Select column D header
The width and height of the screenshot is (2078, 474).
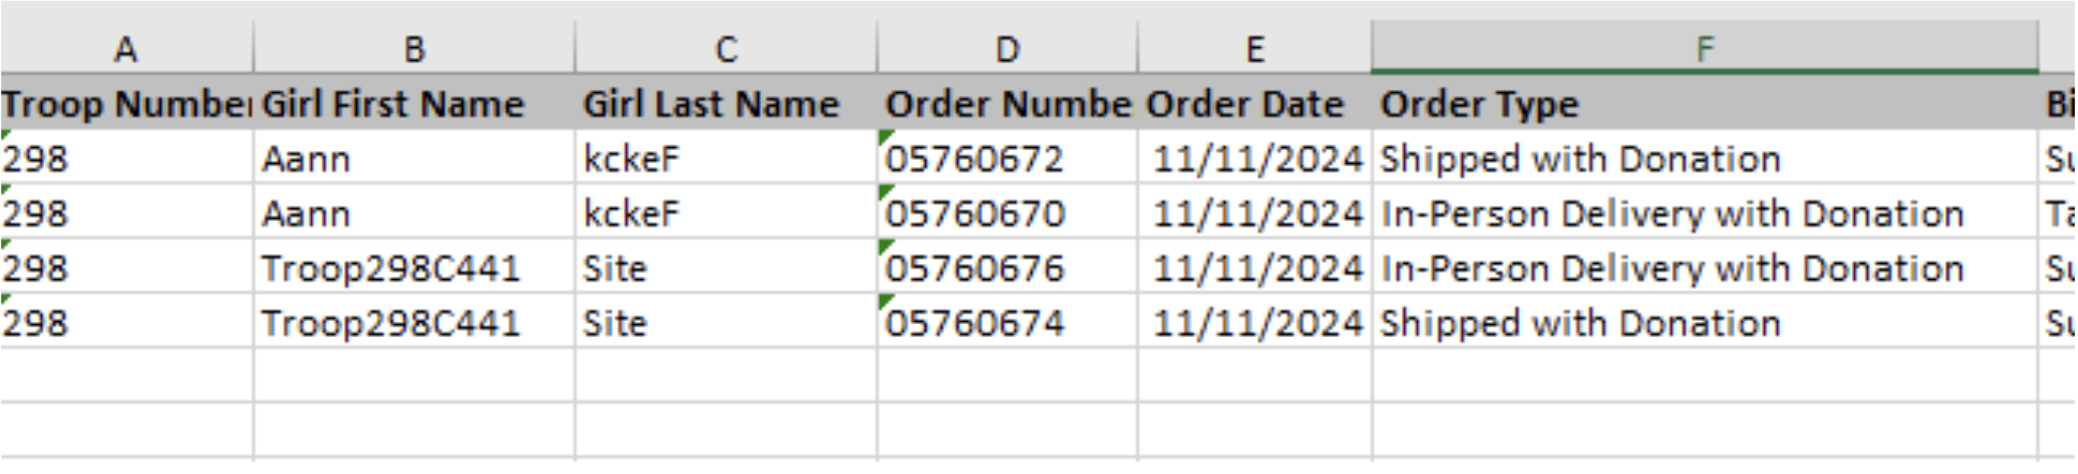[x=1007, y=48]
